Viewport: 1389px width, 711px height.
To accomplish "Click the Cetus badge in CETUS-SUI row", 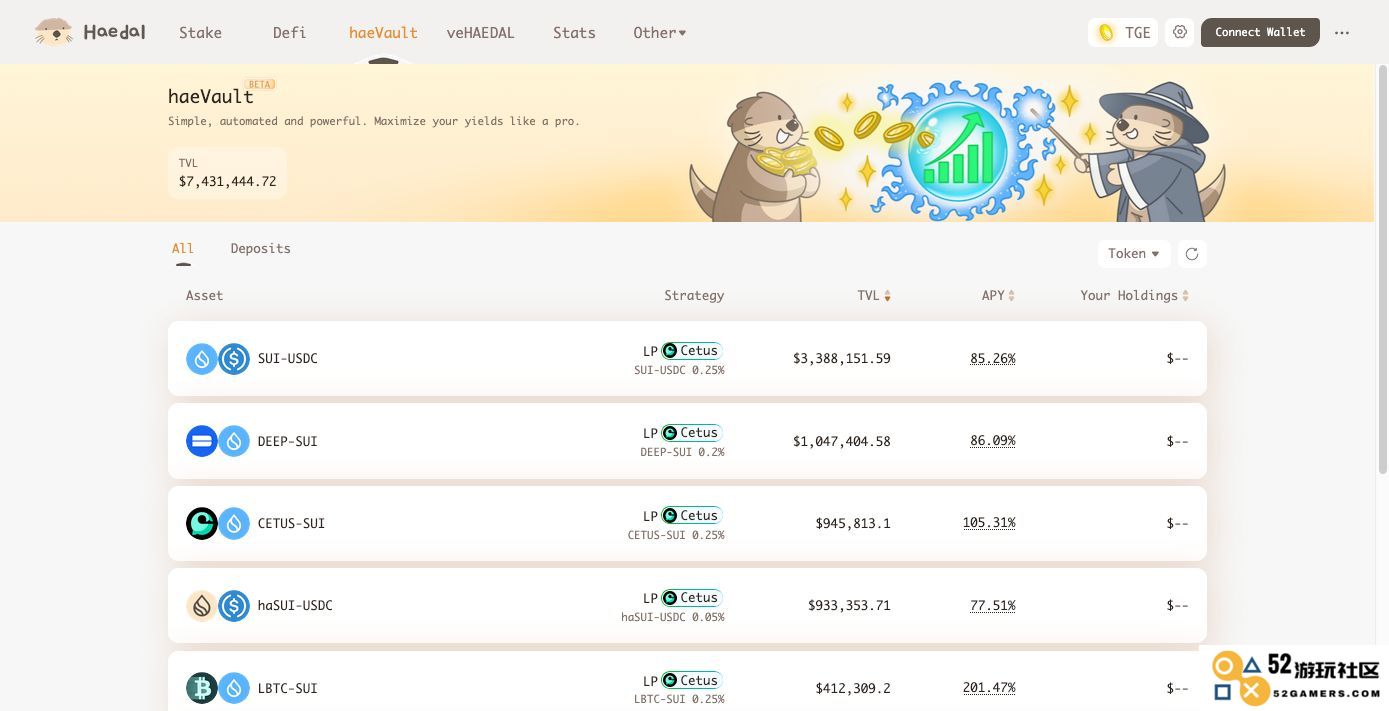I will [691, 516].
